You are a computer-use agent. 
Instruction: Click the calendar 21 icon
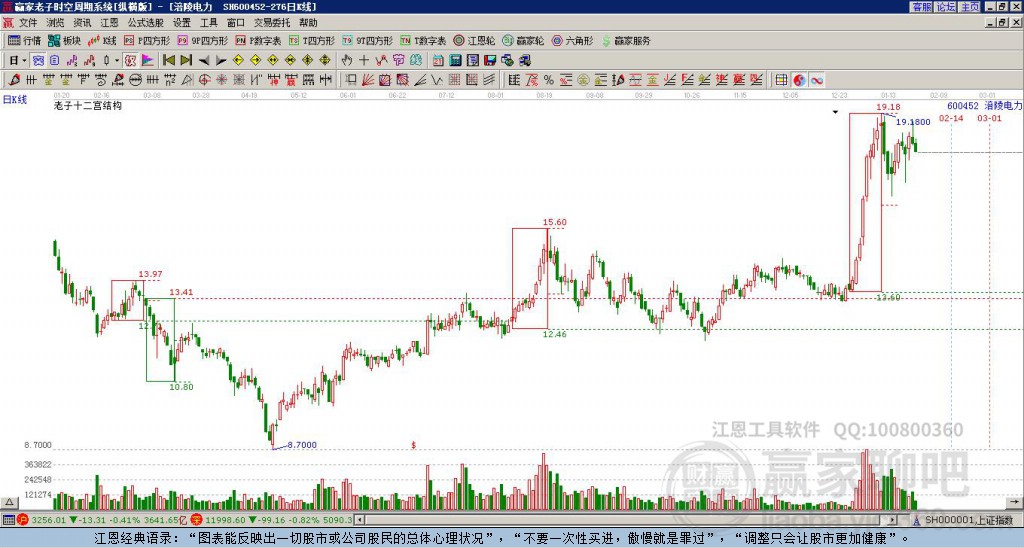[438, 61]
